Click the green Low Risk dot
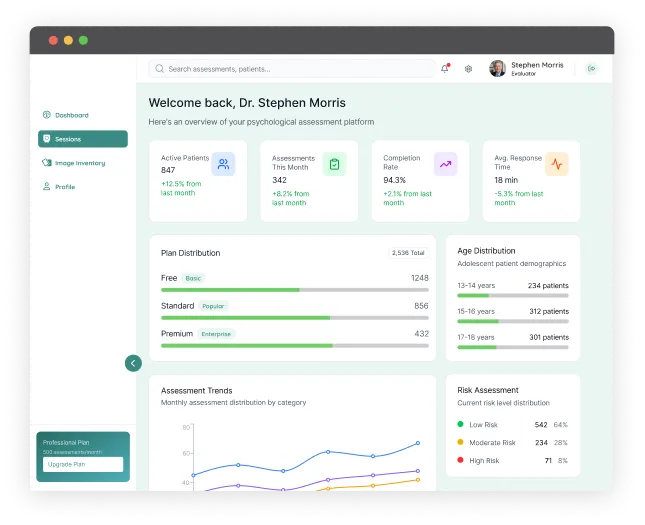Viewport: 645px width, 525px height. [x=460, y=425]
